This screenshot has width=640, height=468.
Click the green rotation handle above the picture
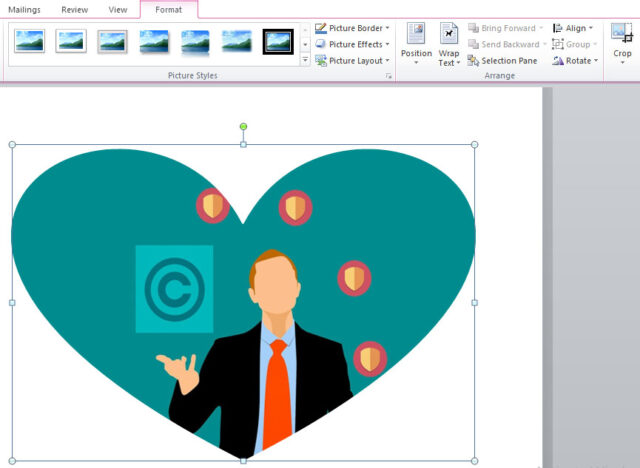coord(243,126)
